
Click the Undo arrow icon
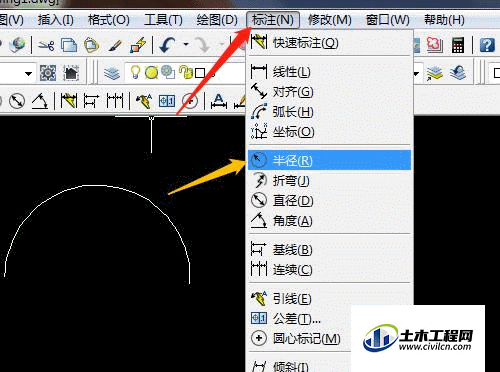click(168, 45)
